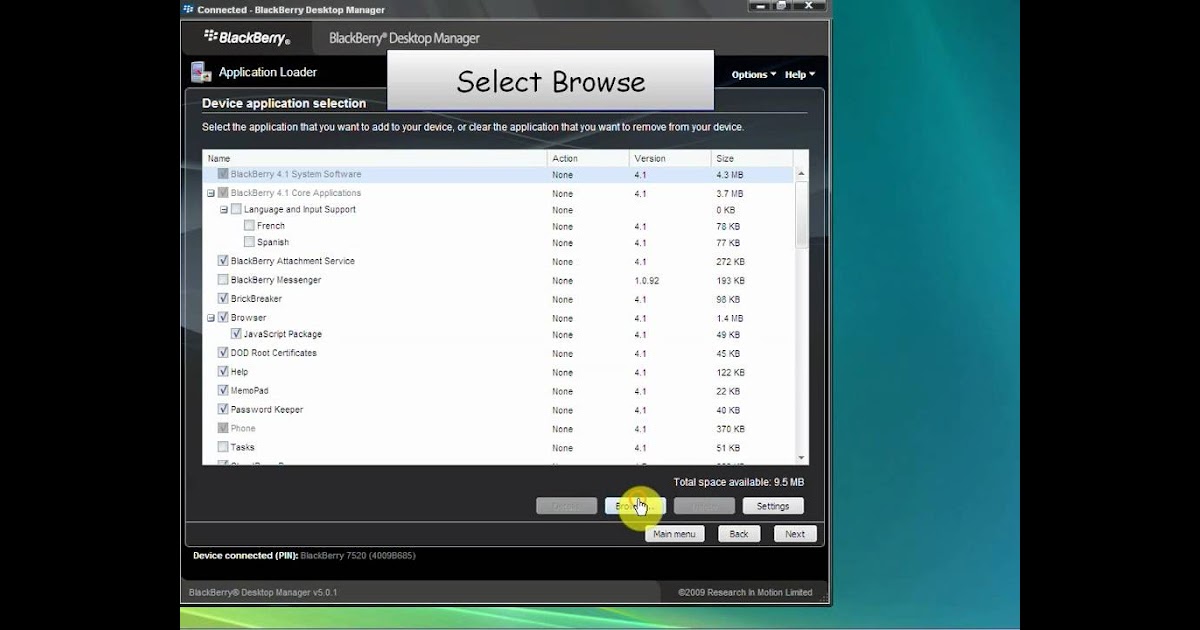Enable the French language checkbox
Viewport: 1200px width, 630px height.
click(249, 226)
